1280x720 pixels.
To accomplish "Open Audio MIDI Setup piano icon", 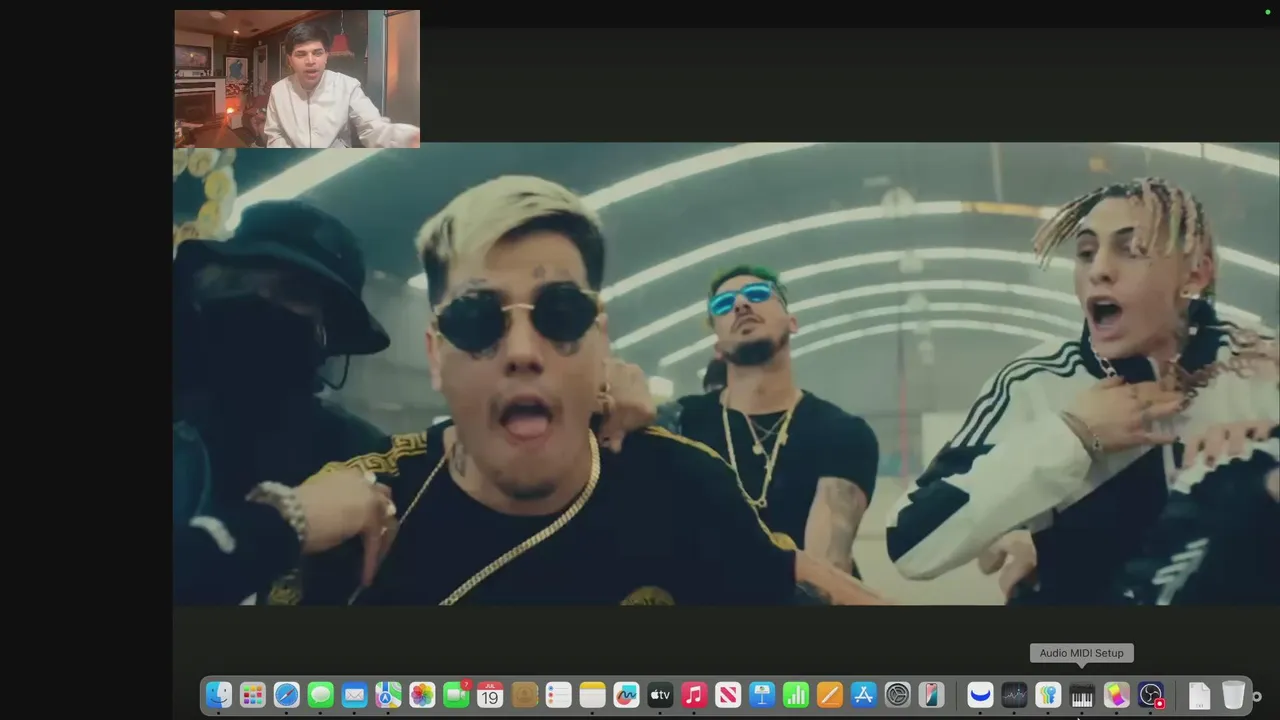I will point(1082,695).
